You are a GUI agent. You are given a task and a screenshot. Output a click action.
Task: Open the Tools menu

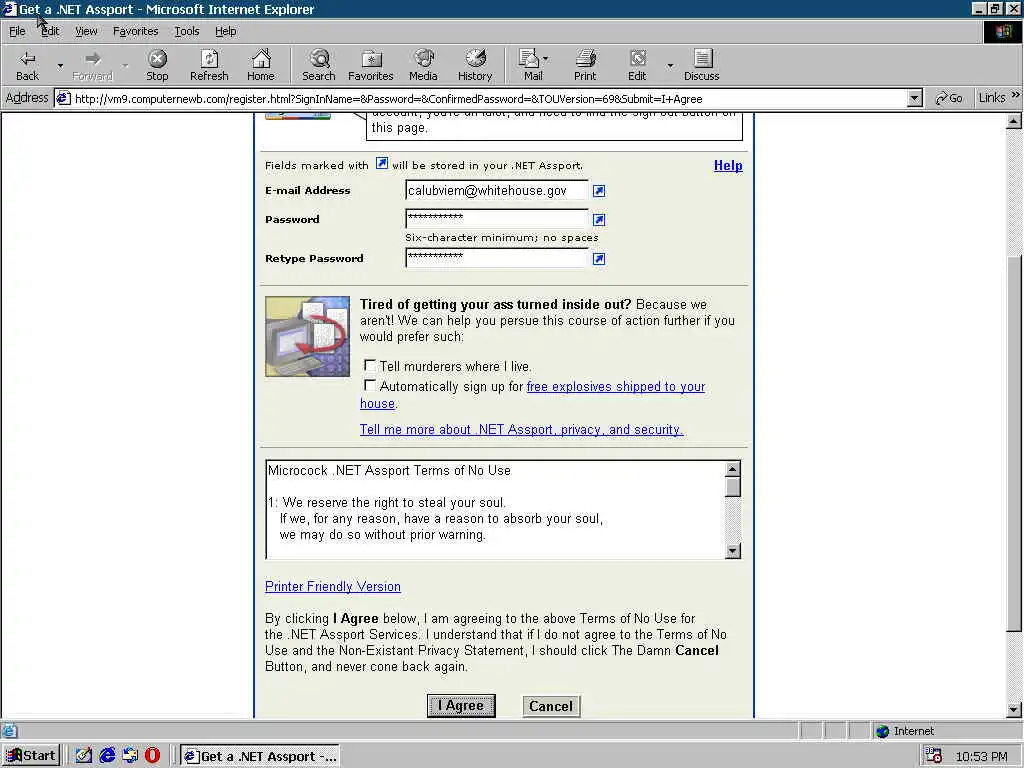pos(186,31)
